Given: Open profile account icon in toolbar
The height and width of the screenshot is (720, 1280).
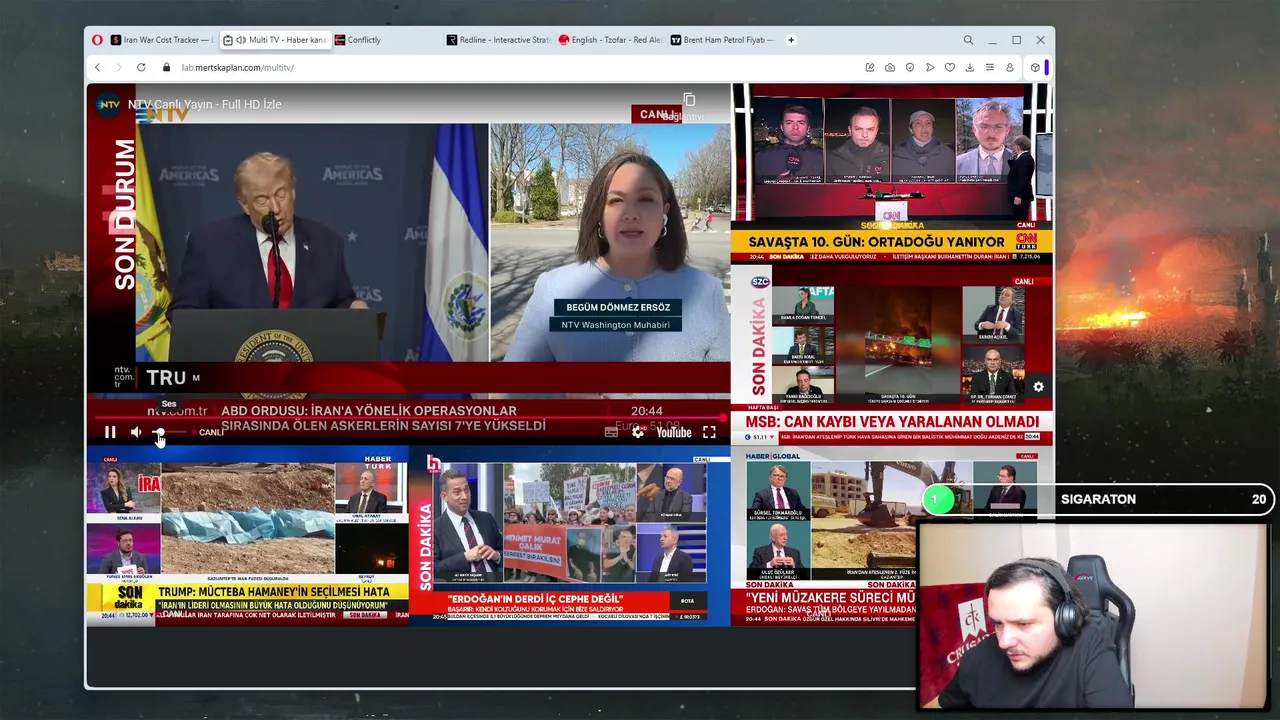Looking at the screenshot, I should (1010, 67).
